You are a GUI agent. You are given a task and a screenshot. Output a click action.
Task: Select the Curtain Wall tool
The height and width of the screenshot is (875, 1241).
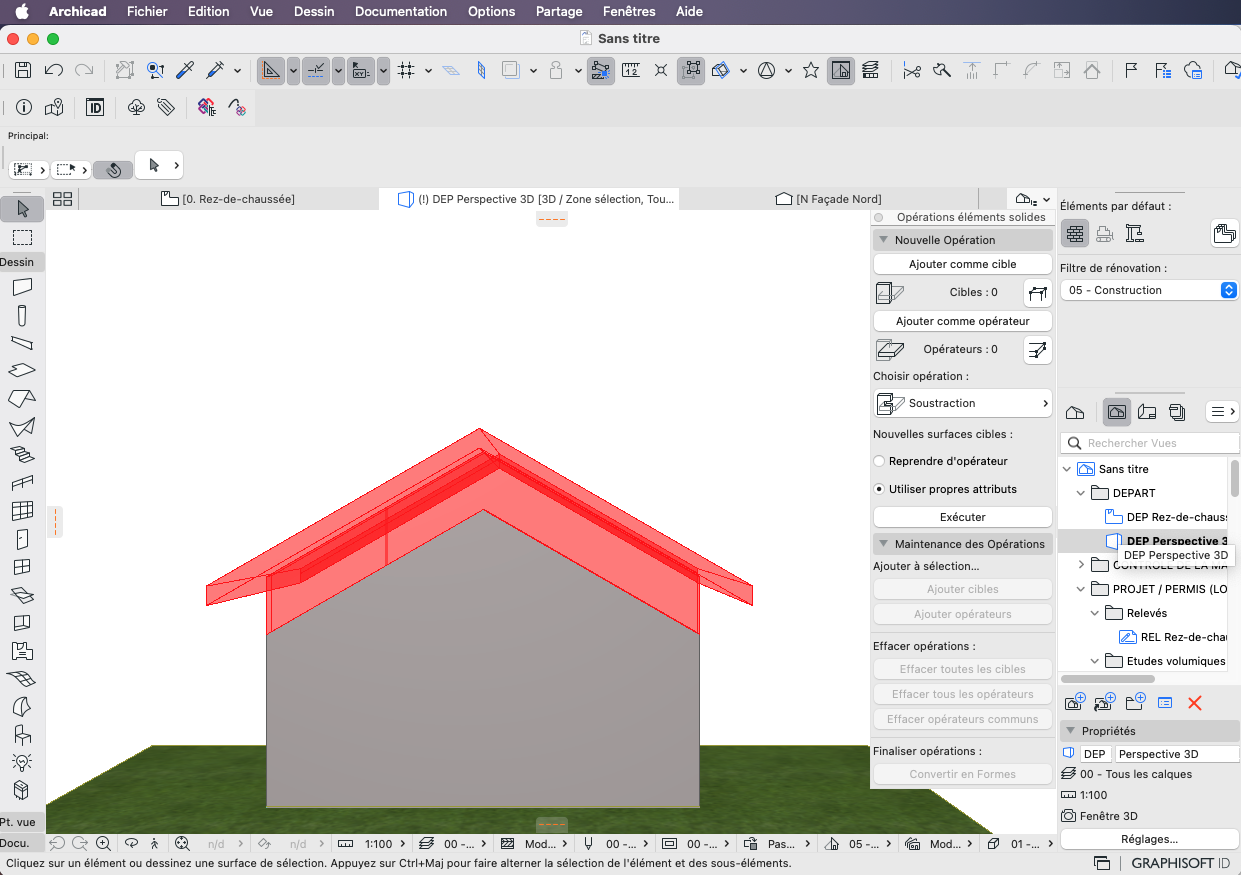pos(22,511)
